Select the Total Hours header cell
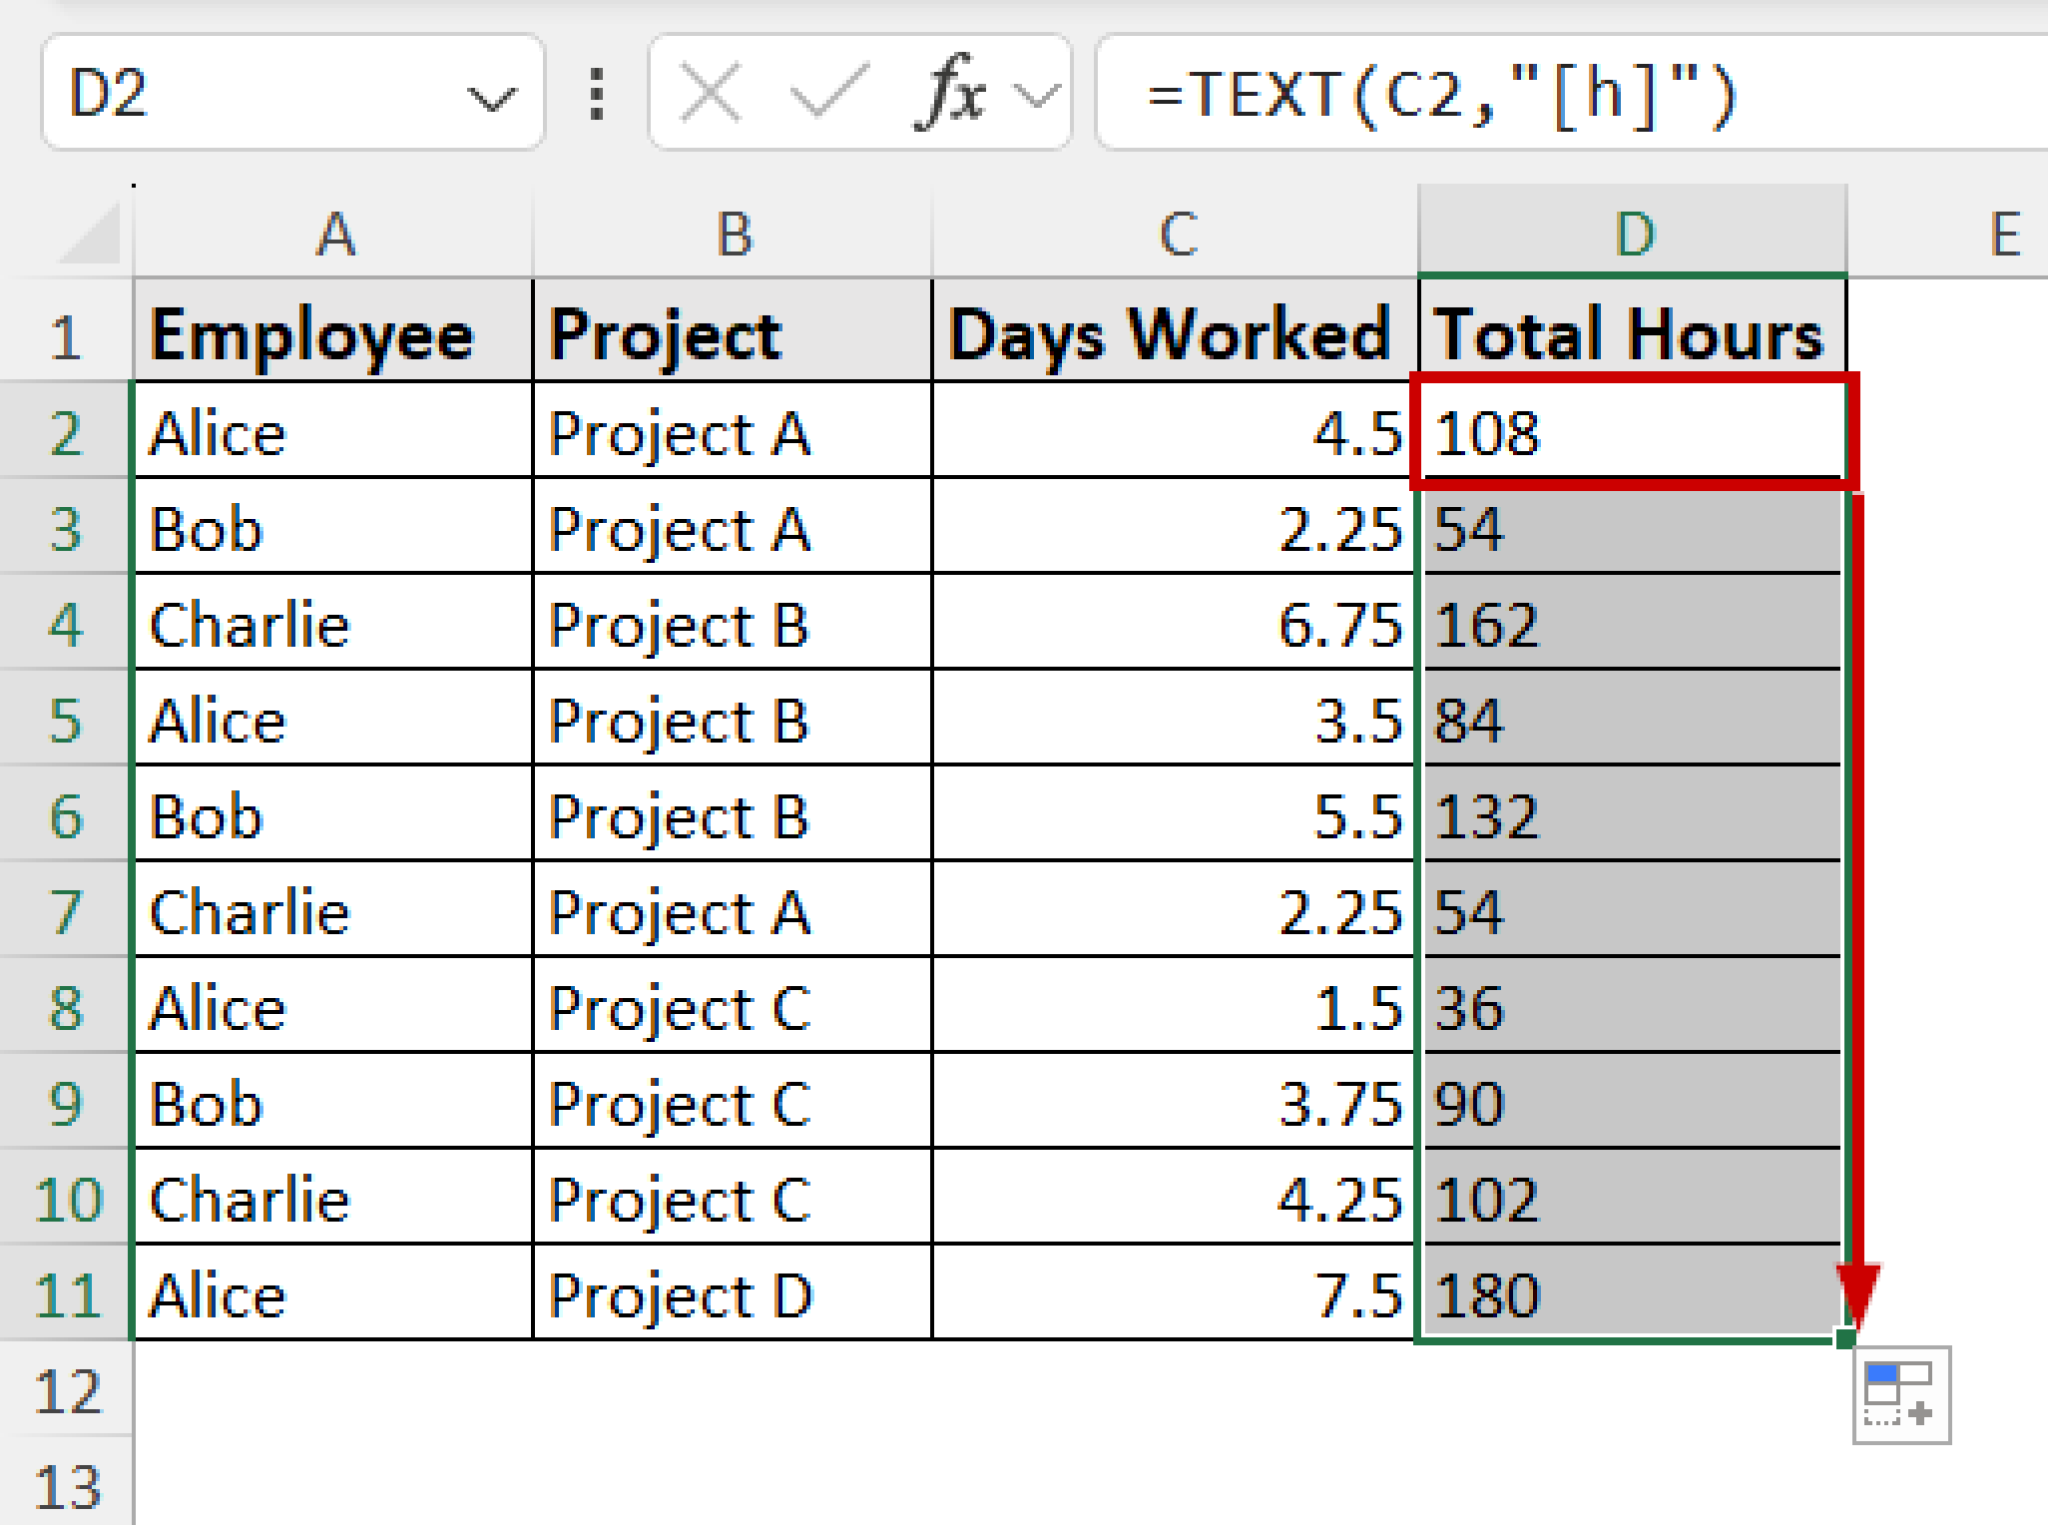The image size is (2048, 1525). point(1630,335)
